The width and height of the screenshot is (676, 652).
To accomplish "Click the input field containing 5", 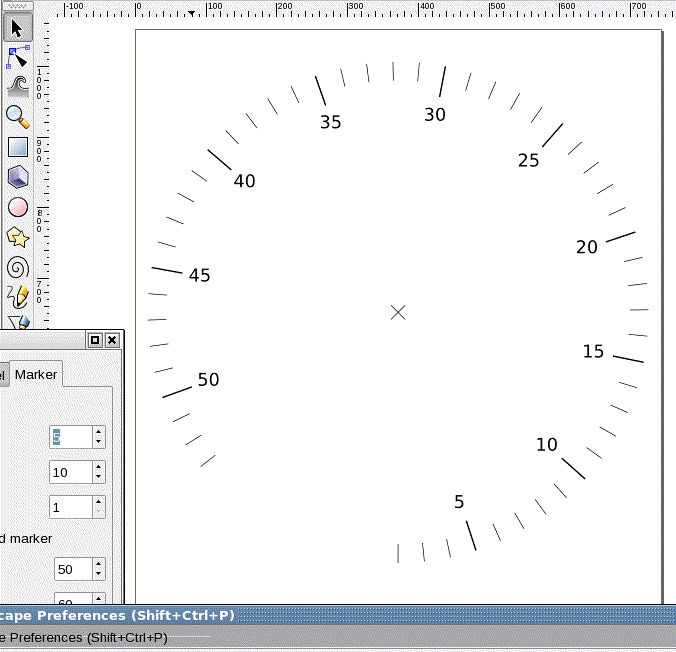I will pyautogui.click(x=71, y=437).
